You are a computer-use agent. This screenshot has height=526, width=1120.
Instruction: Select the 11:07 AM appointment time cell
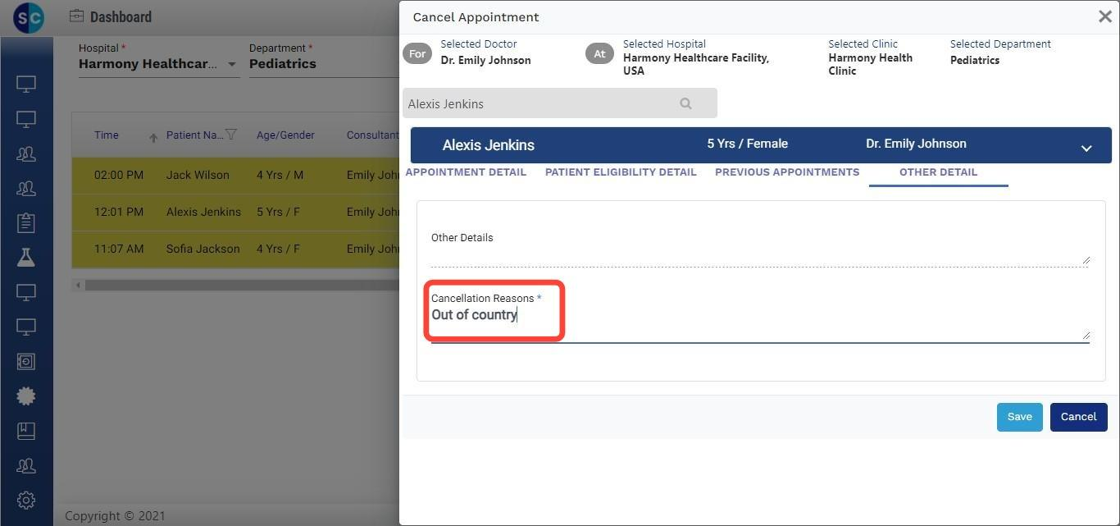119,249
